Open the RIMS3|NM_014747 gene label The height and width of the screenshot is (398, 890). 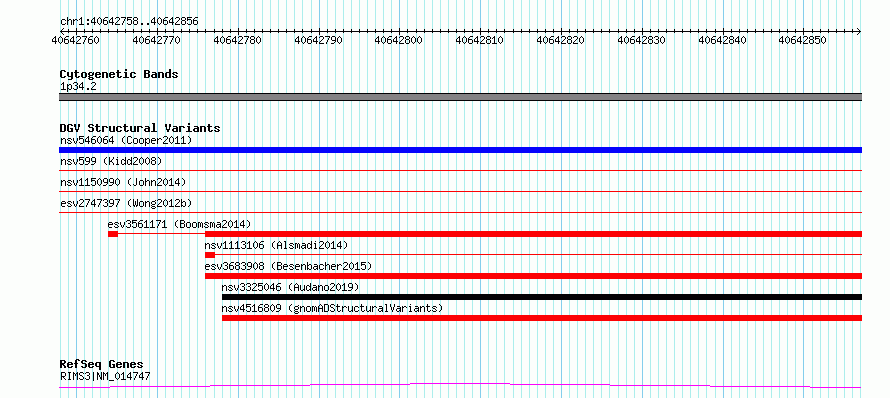click(105, 376)
